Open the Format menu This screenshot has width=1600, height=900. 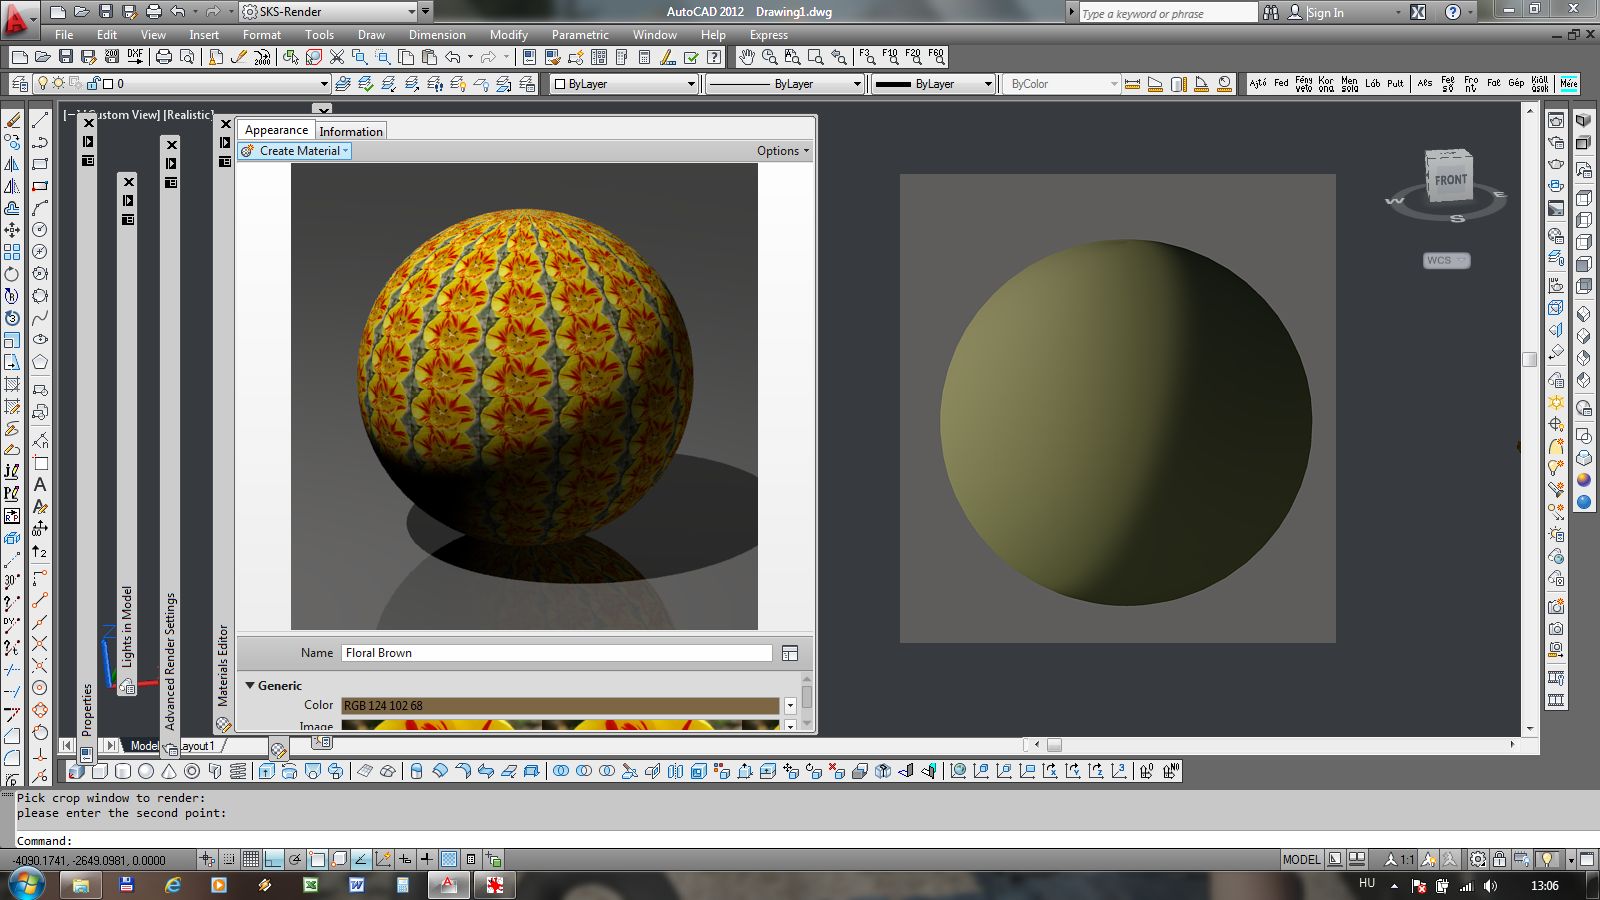pos(261,34)
